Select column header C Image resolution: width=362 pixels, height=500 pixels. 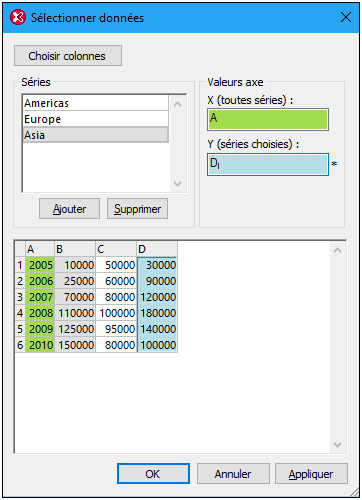point(116,249)
